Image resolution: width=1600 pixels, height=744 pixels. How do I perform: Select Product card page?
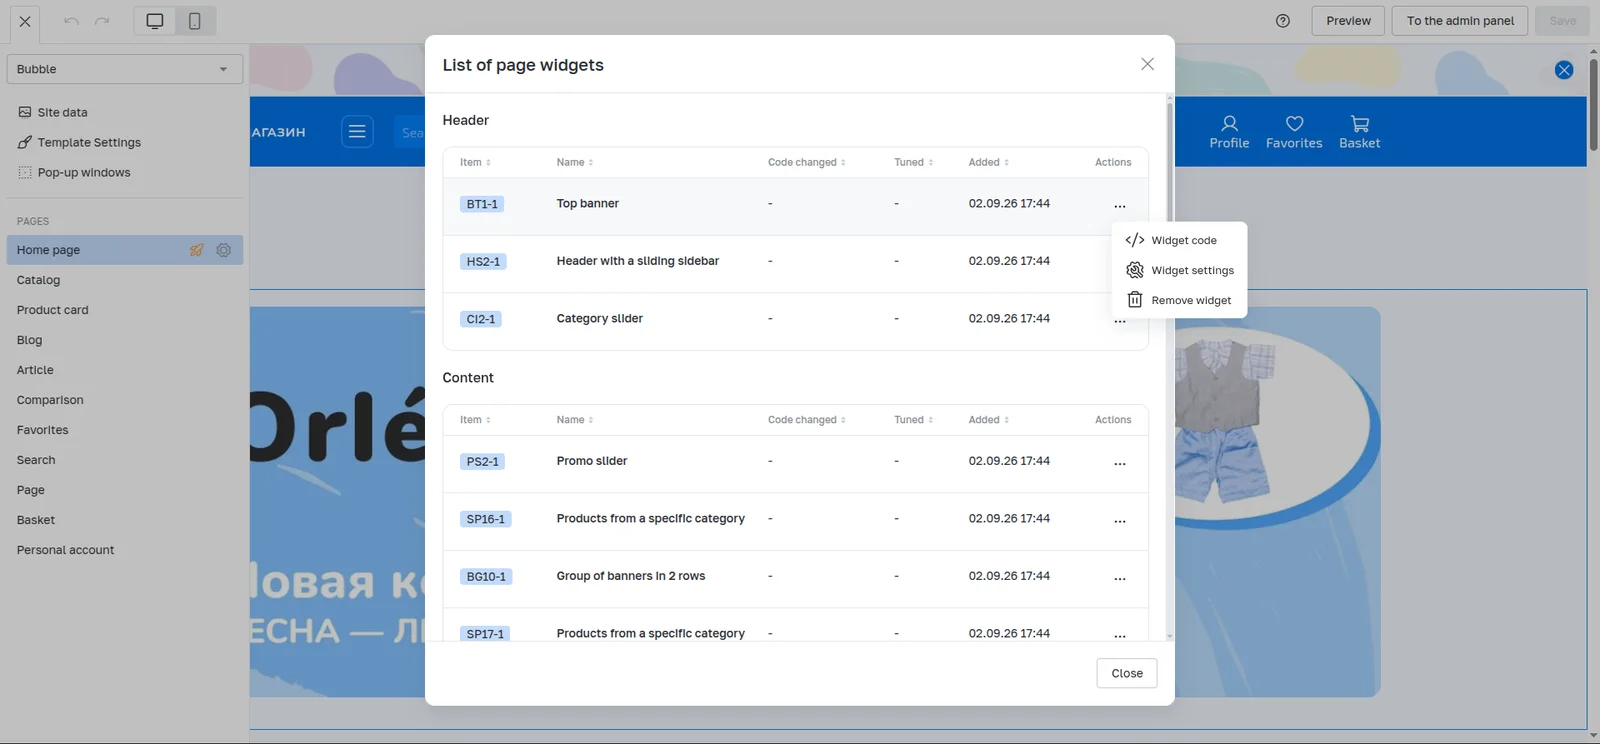[52, 310]
